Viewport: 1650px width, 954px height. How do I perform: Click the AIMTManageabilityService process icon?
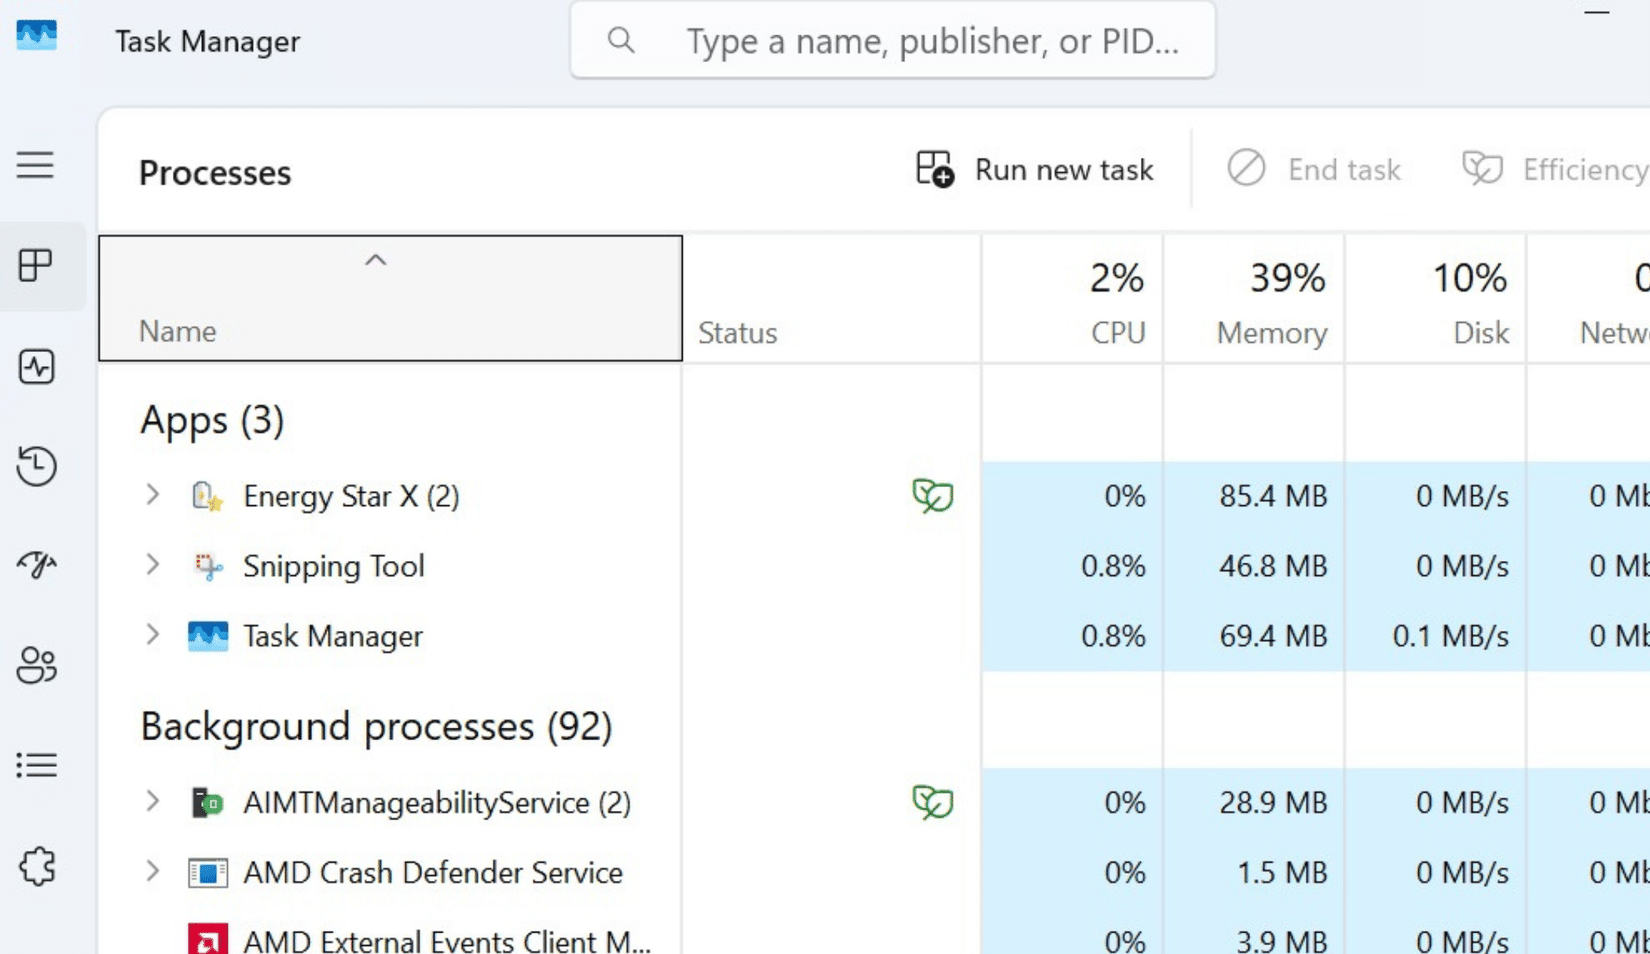[x=207, y=802]
